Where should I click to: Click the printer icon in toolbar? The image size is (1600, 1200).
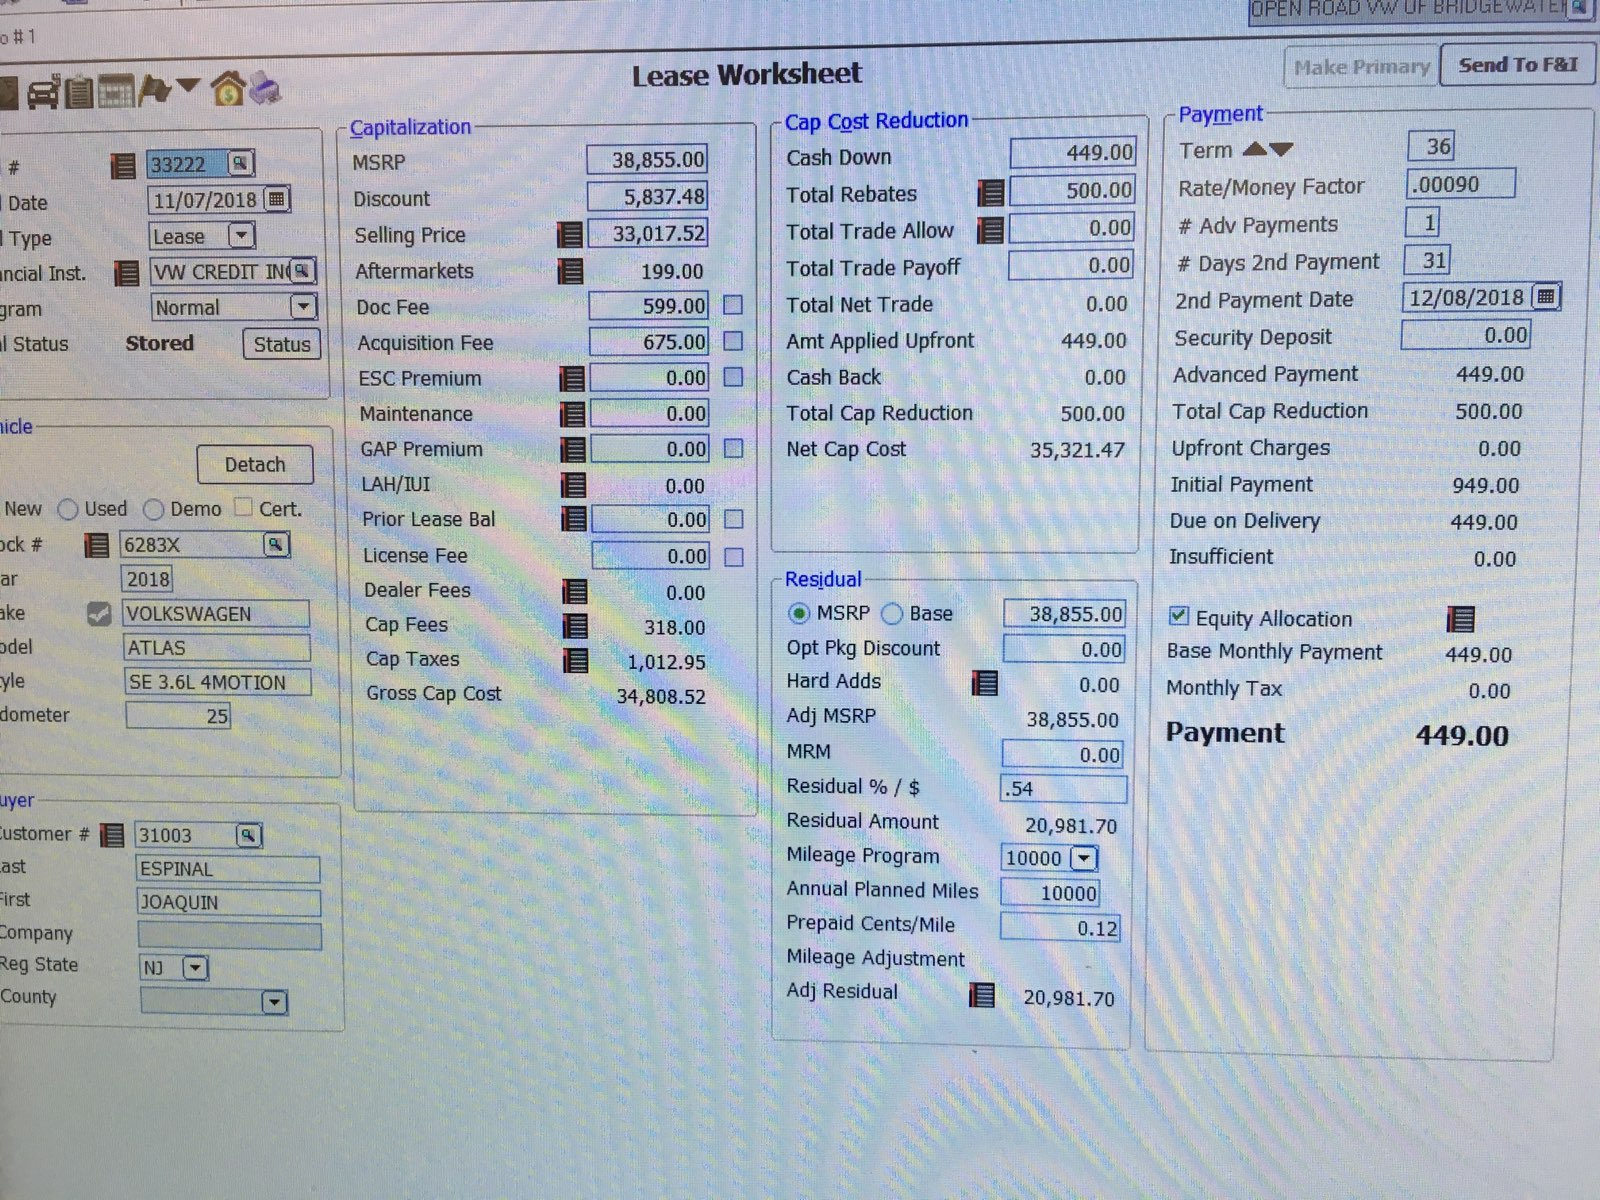265,90
